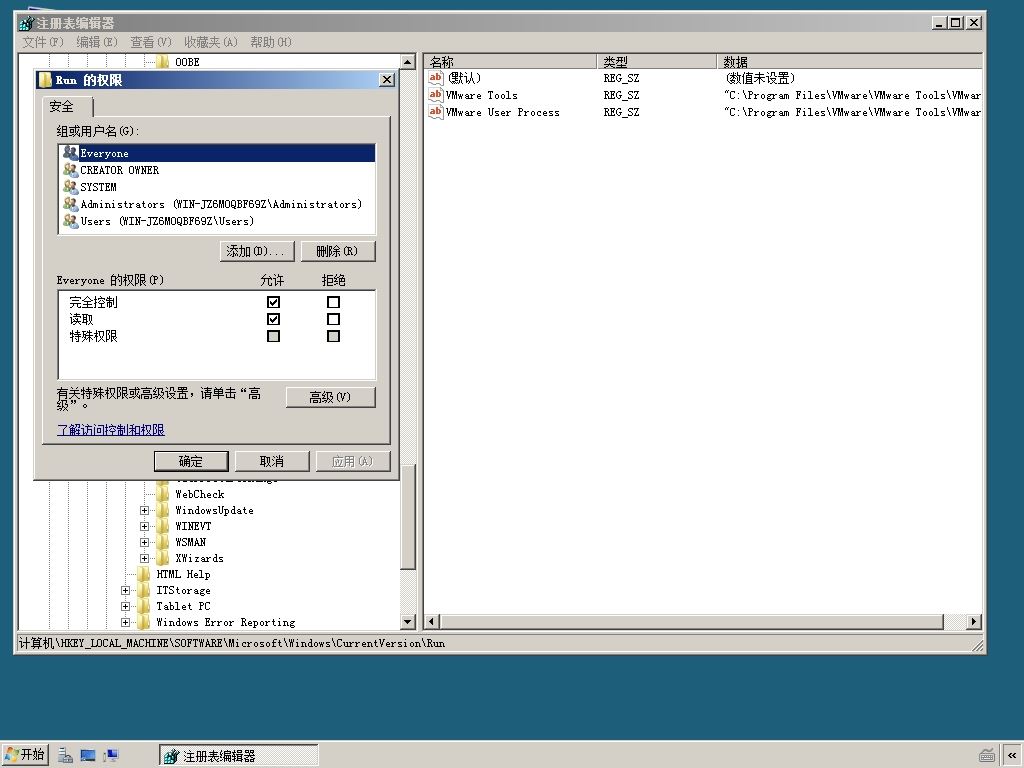Screen dimensions: 1024x768
Task: Click the Run permissions dialog folder icon
Action: click(45, 80)
